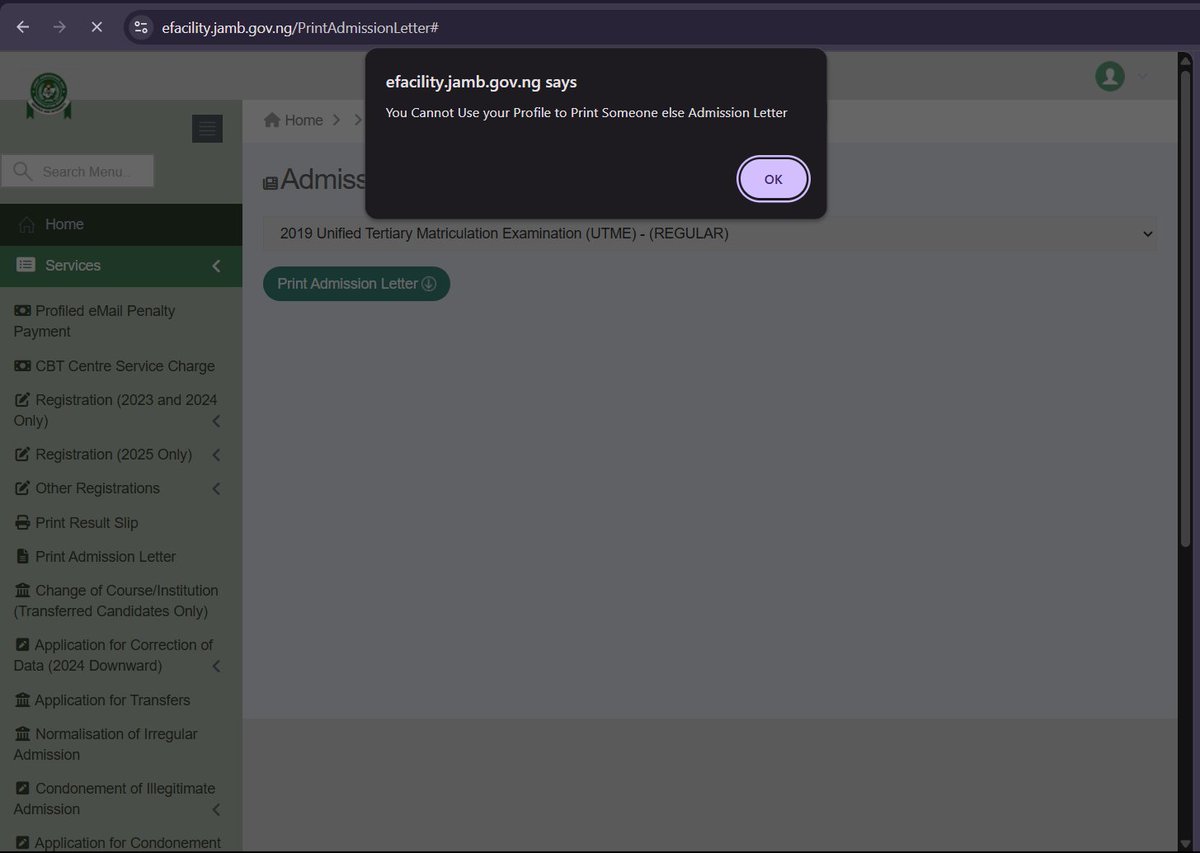Select the Print Result Slip printer icon
Image resolution: width=1200 pixels, height=853 pixels.
(21, 522)
